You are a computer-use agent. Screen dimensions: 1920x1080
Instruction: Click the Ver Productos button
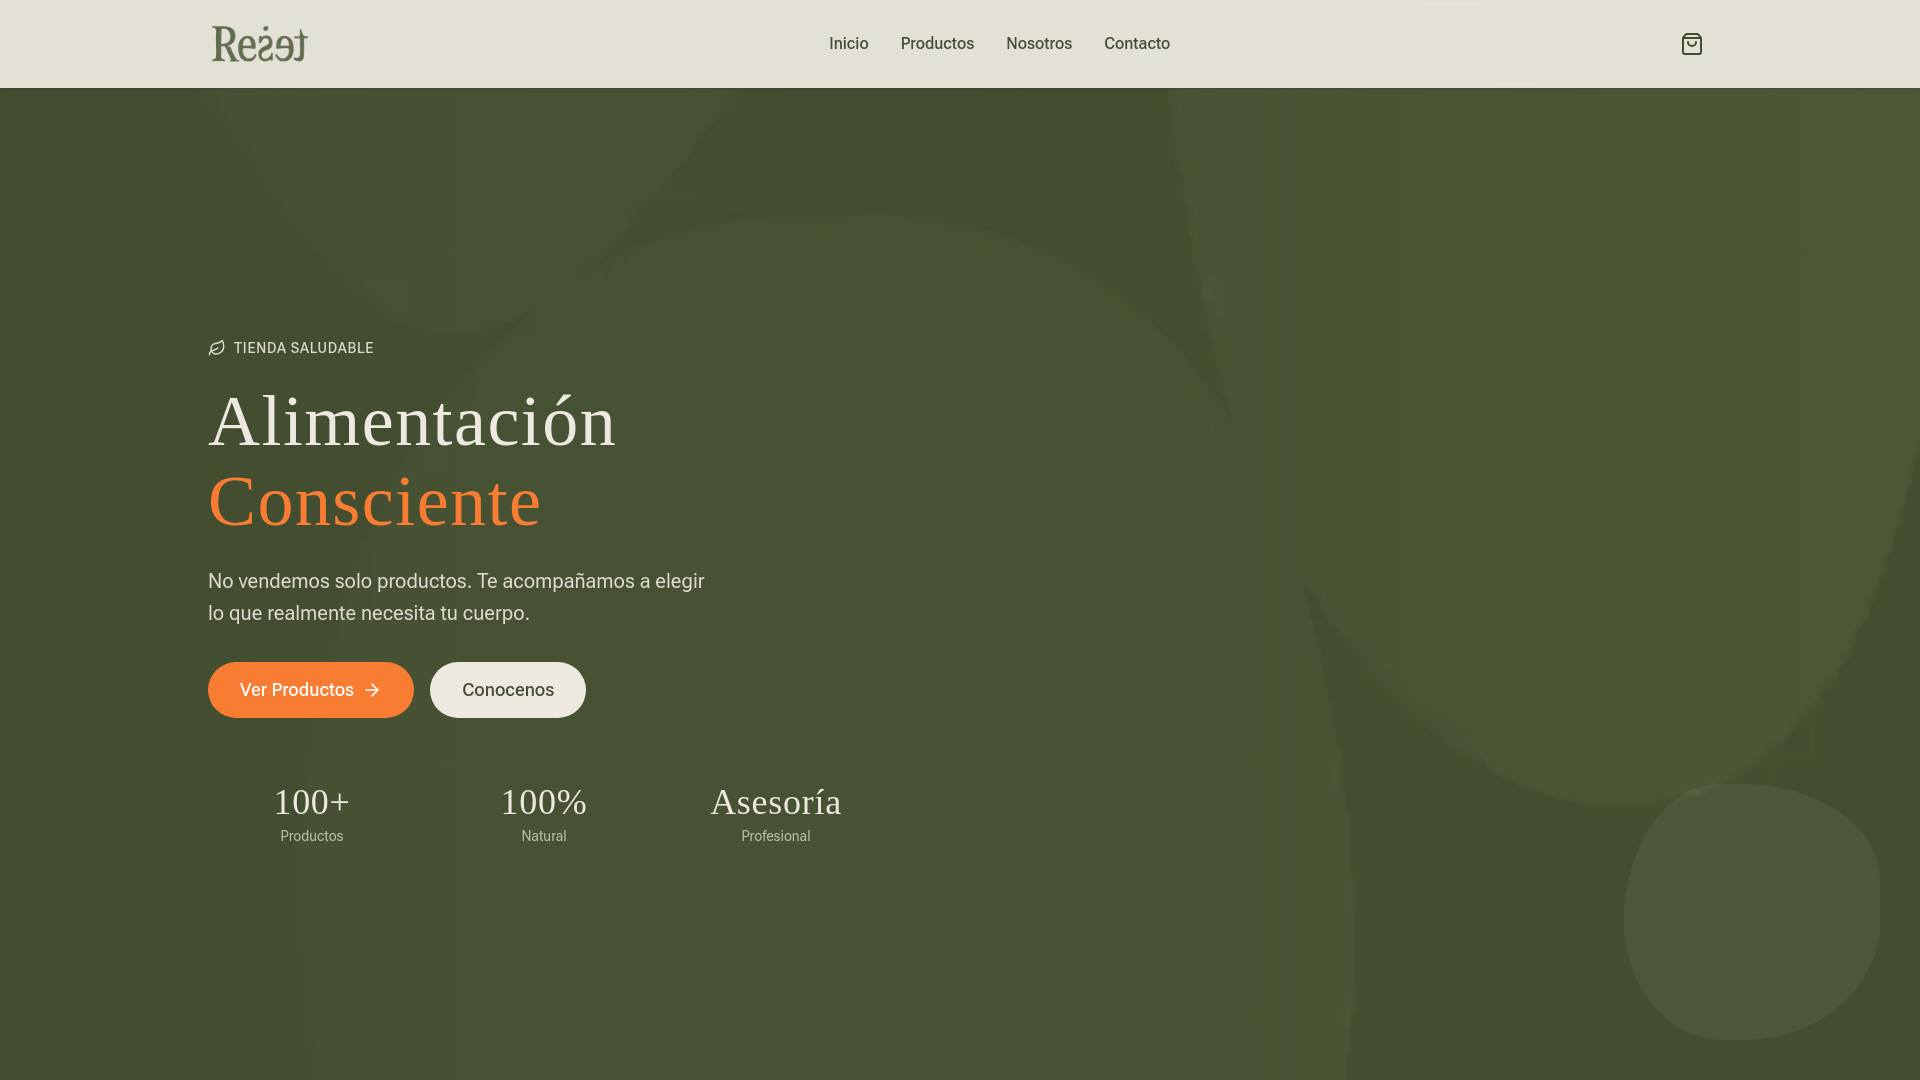pos(311,690)
